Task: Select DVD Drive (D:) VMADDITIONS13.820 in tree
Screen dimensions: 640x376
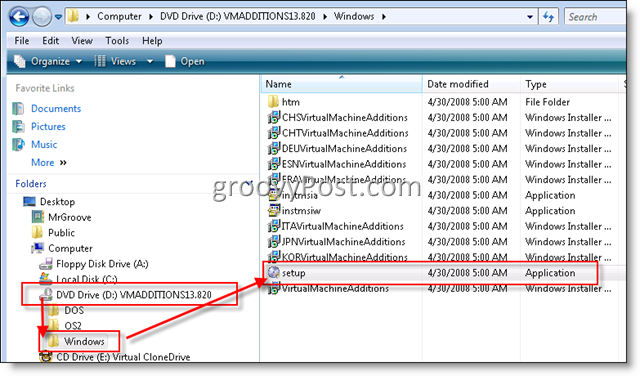Action: [133, 295]
